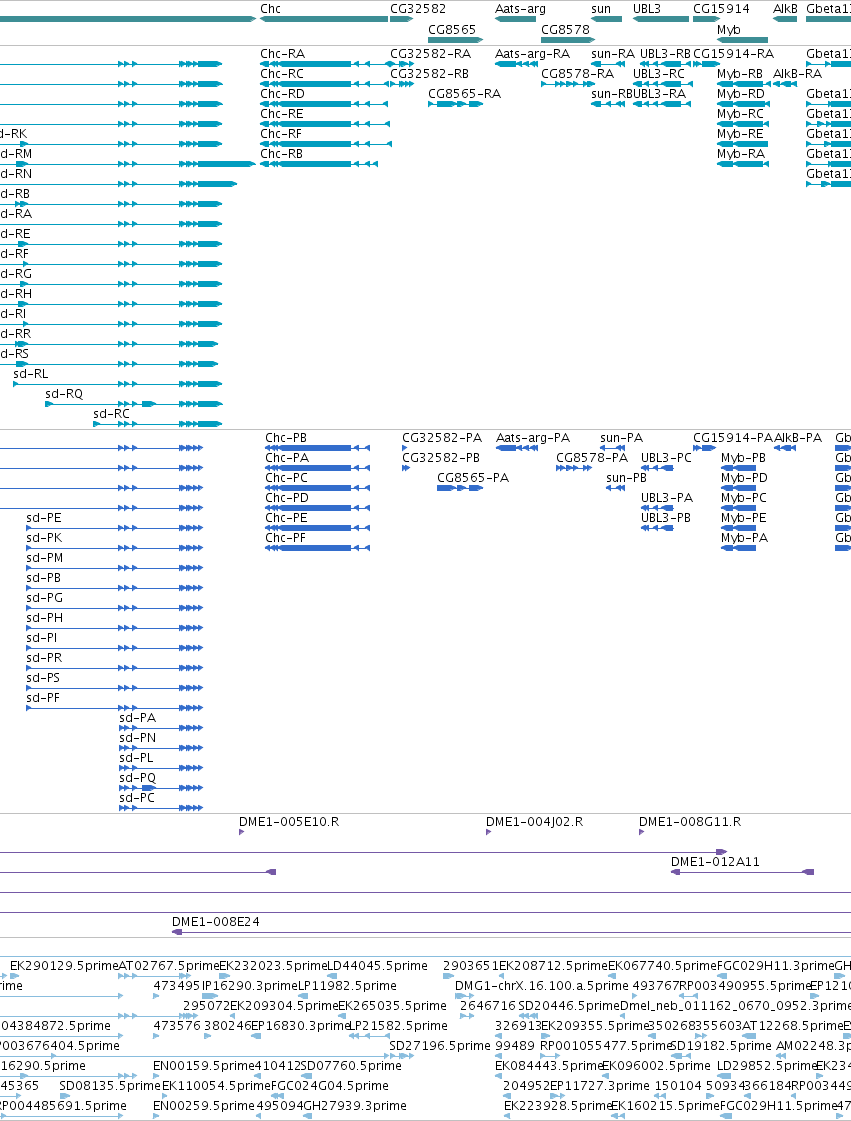Click transcript CG8578-RA
851x1121 pixels.
tap(568, 84)
